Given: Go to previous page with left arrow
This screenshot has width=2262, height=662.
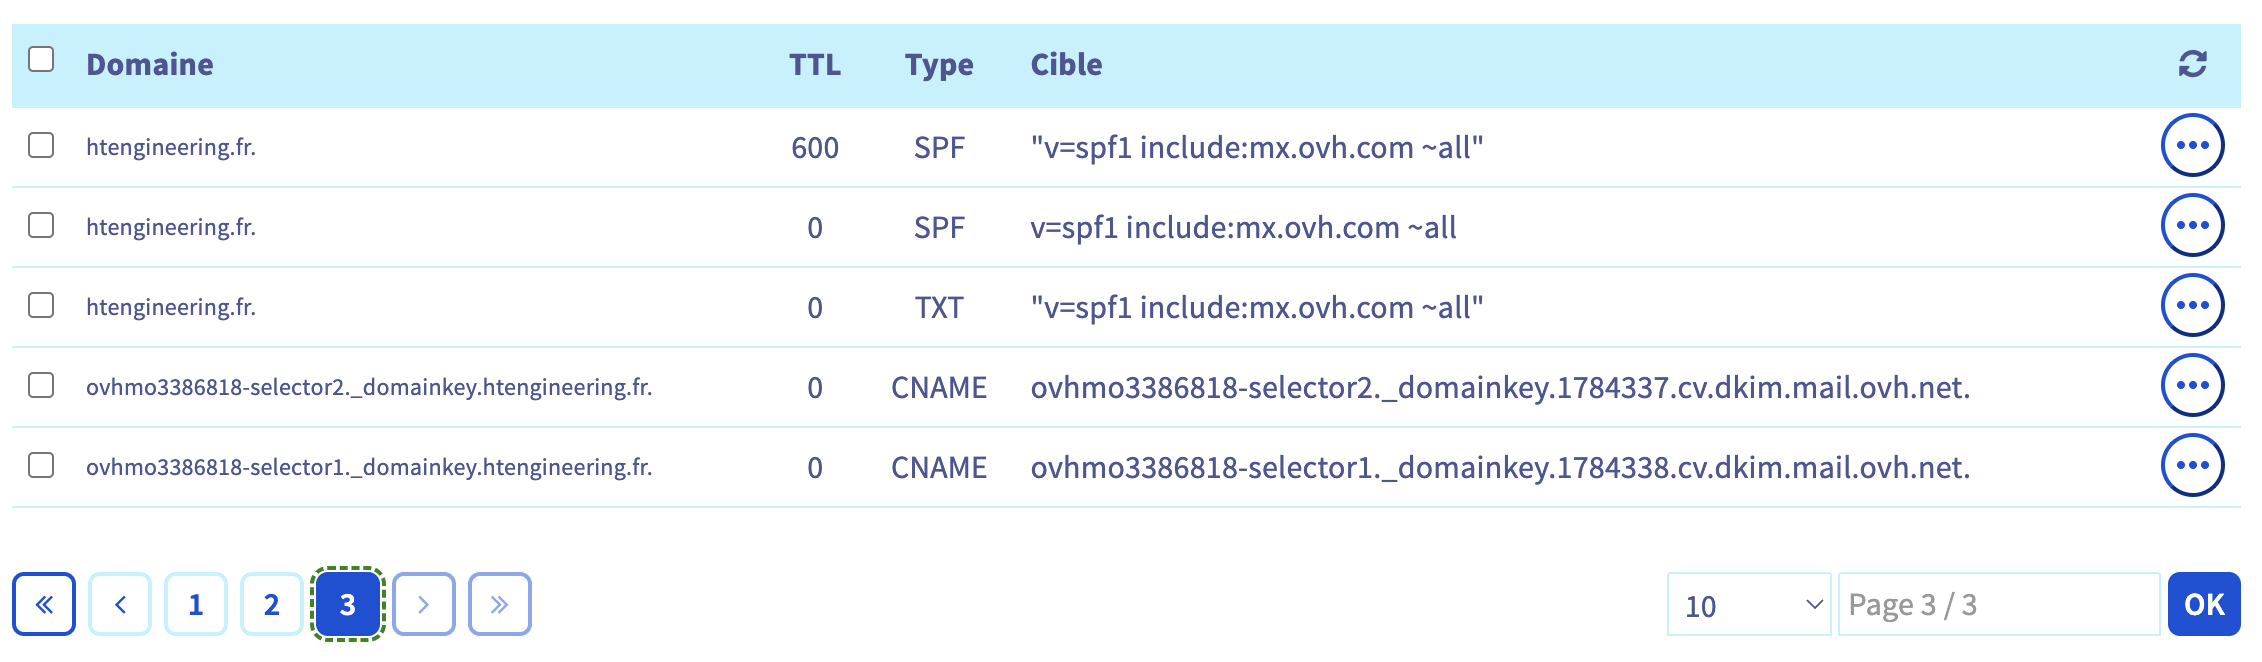Looking at the screenshot, I should tap(120, 604).
